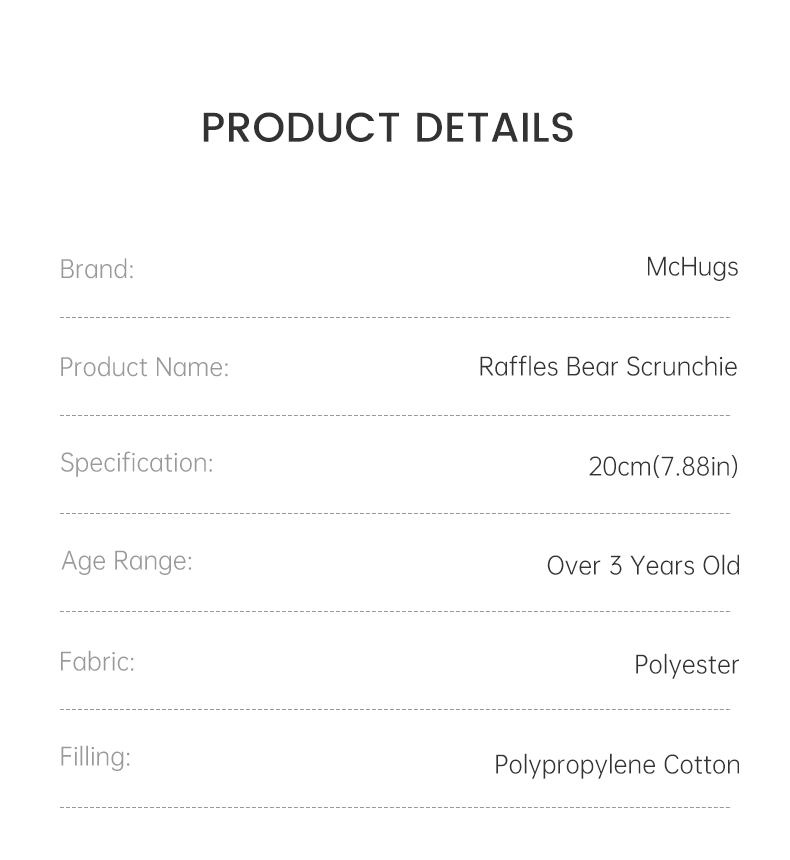
Task: Select the Over 3 Years Old text
Action: pyautogui.click(x=643, y=565)
